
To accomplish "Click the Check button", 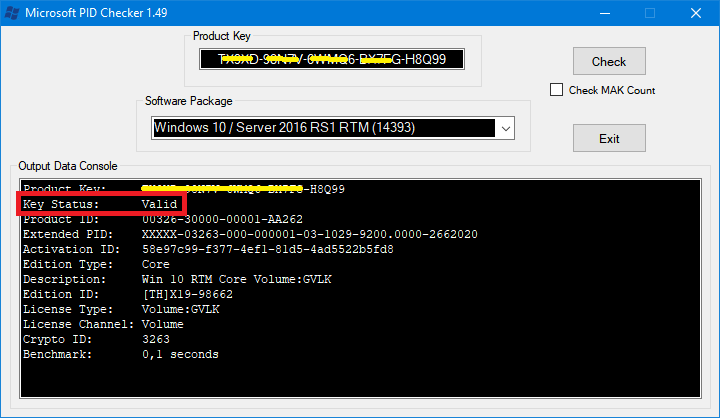I will click(x=609, y=61).
